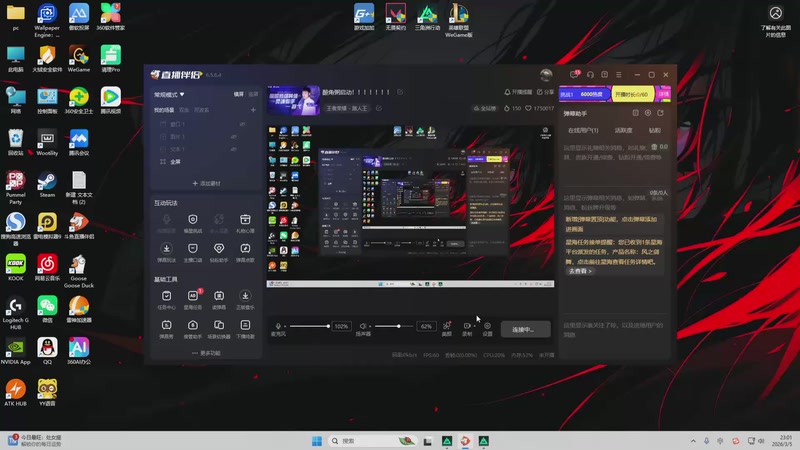Open the 场景切换器 tool icon
Image resolution: width=800 pixels, height=450 pixels.
(x=219, y=325)
